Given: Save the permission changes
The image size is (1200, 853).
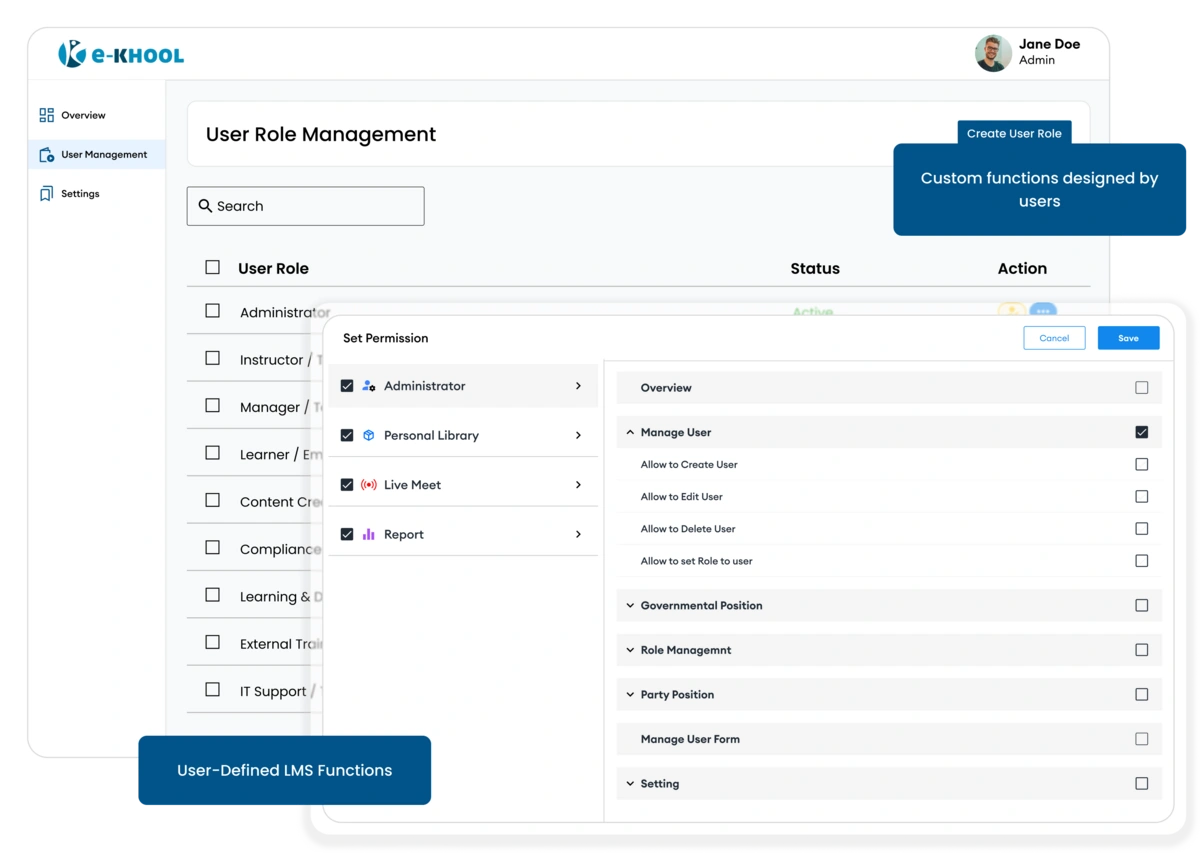Looking at the screenshot, I should pyautogui.click(x=1128, y=338).
